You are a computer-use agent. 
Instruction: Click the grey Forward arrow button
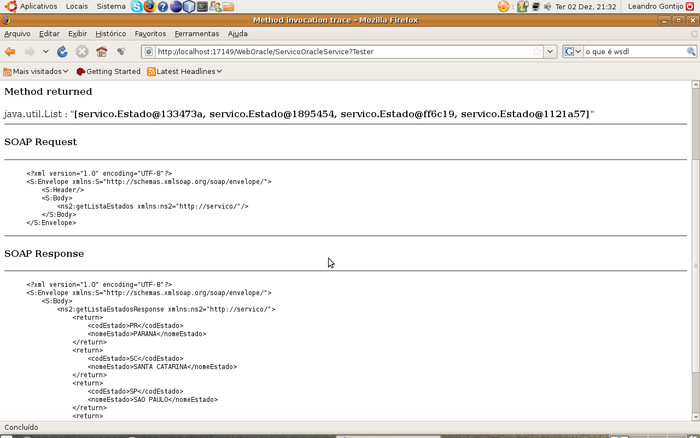point(29,52)
